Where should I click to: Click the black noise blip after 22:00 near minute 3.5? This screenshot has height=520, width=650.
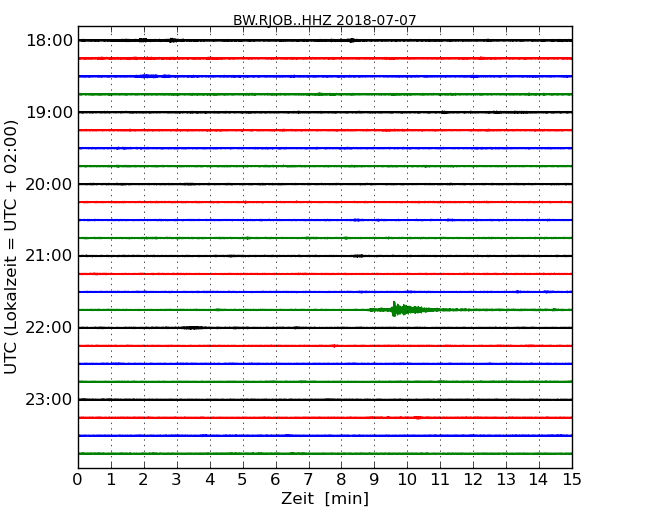192,328
